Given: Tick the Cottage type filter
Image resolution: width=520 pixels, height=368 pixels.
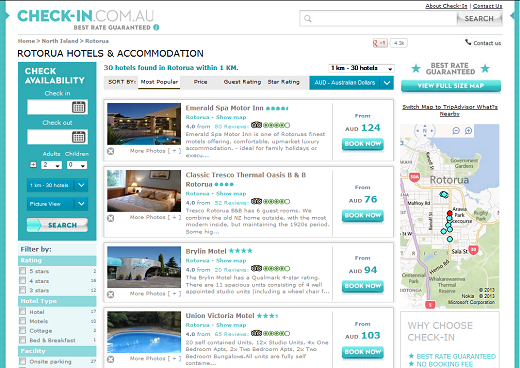Looking at the screenshot, I should 23,330.
